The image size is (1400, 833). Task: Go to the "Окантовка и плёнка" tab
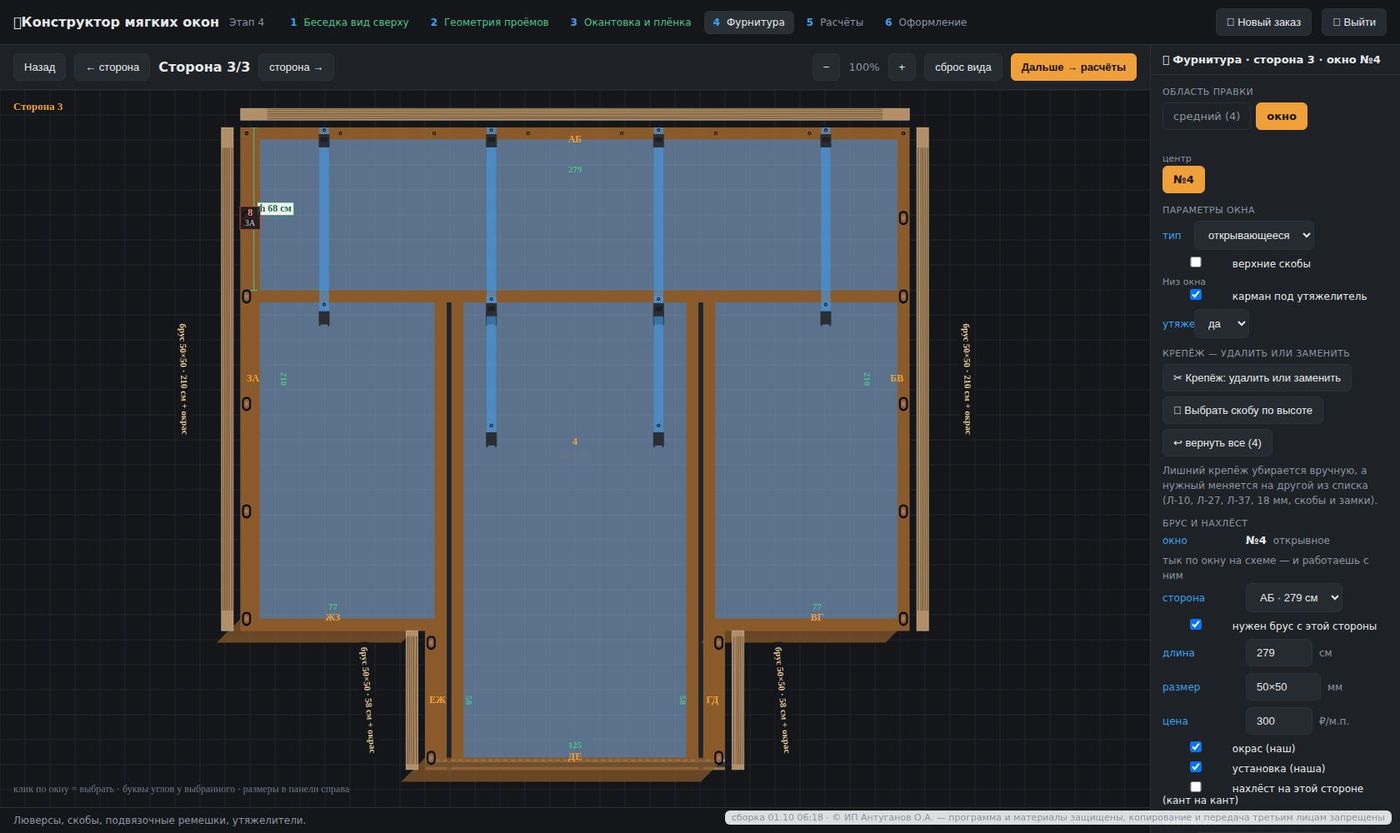click(630, 22)
